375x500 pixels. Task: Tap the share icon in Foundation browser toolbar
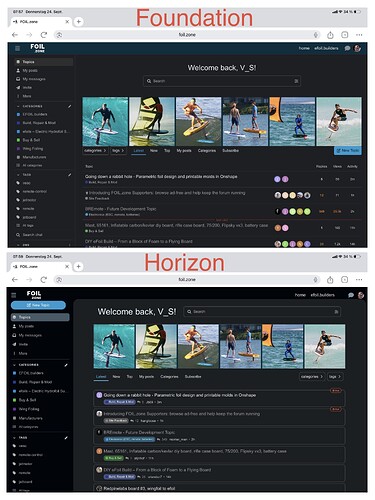[x=330, y=35]
